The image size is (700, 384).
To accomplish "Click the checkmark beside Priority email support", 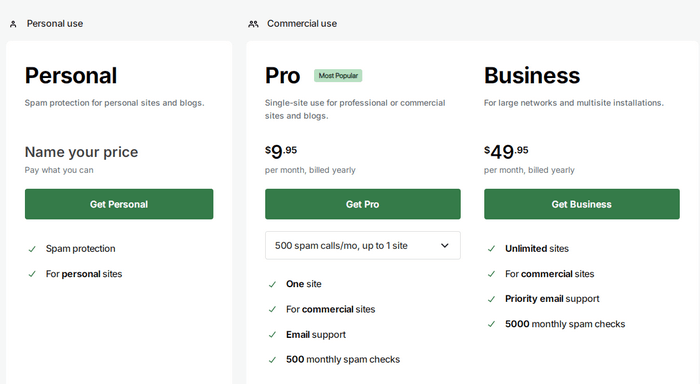I will [492, 299].
